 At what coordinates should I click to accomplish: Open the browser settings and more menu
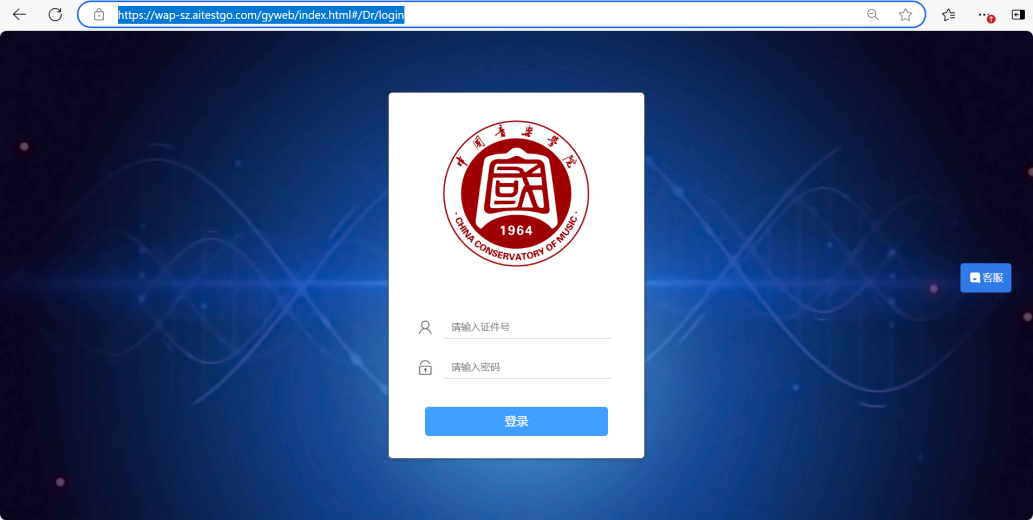985,14
